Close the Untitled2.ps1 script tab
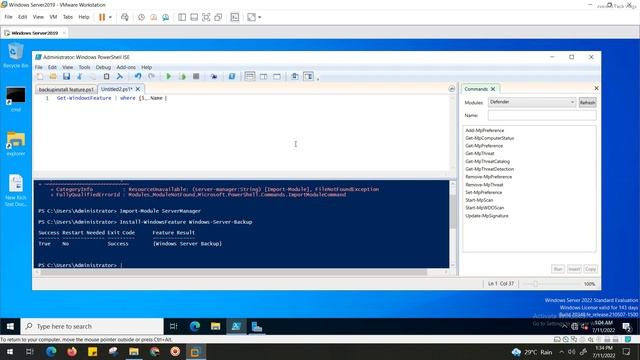640x360 pixels. click(x=138, y=89)
